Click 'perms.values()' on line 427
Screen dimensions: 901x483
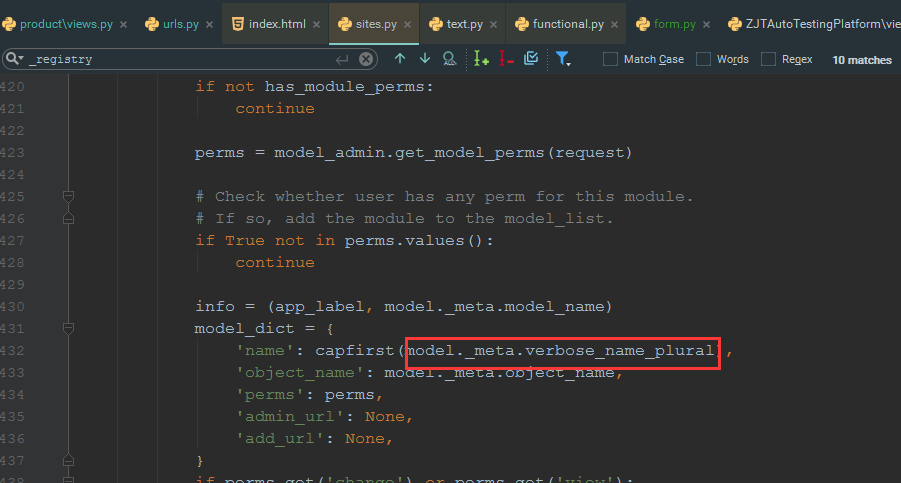pos(414,241)
